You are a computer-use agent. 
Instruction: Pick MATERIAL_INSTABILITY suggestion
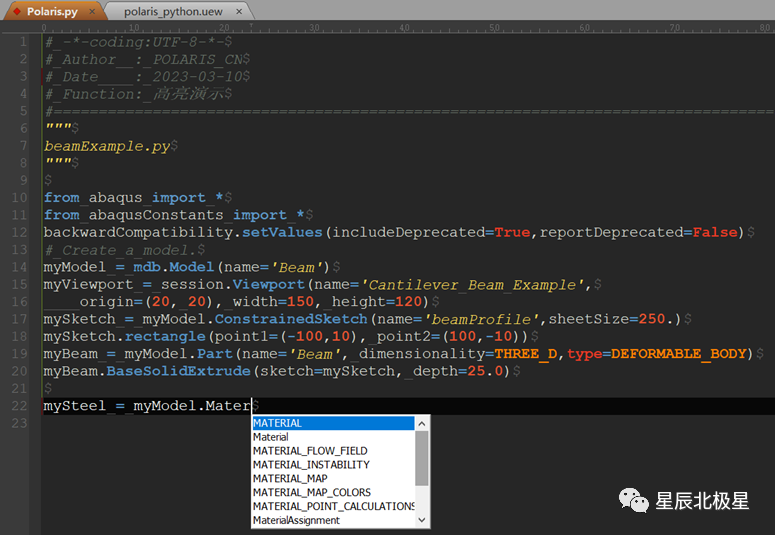(333, 465)
